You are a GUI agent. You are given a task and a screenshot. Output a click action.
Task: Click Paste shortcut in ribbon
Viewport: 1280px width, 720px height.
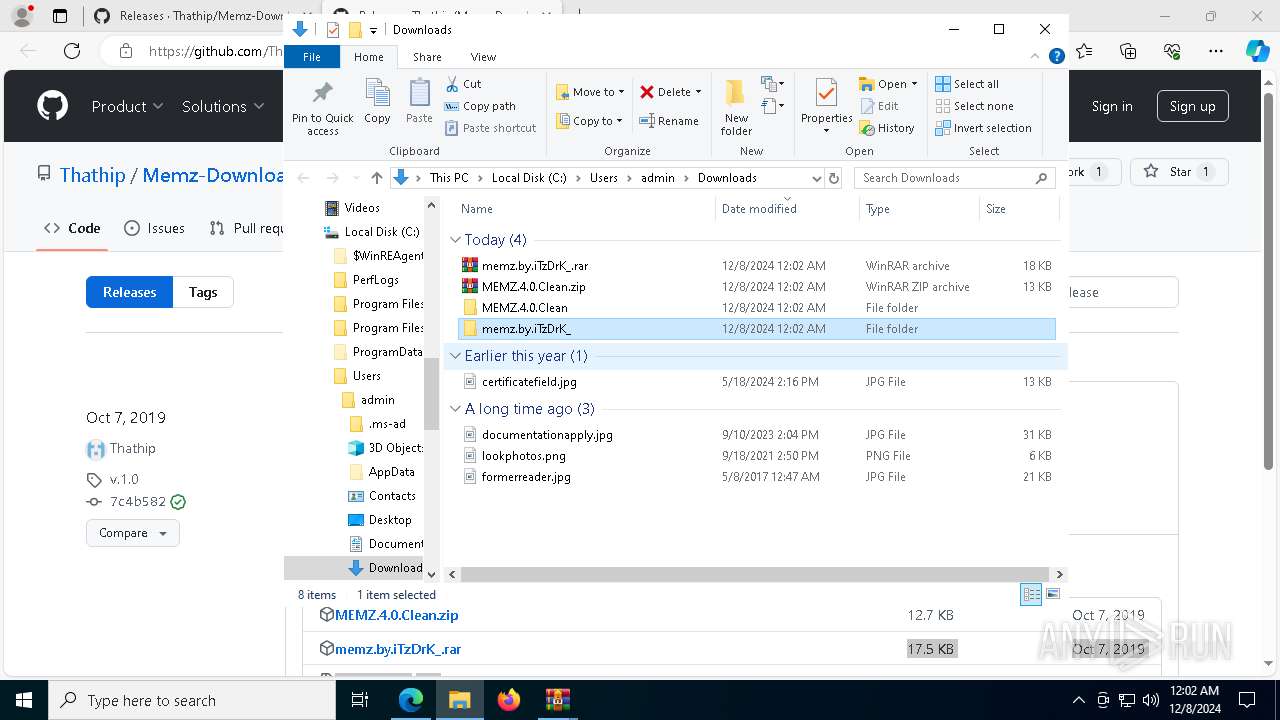point(491,128)
